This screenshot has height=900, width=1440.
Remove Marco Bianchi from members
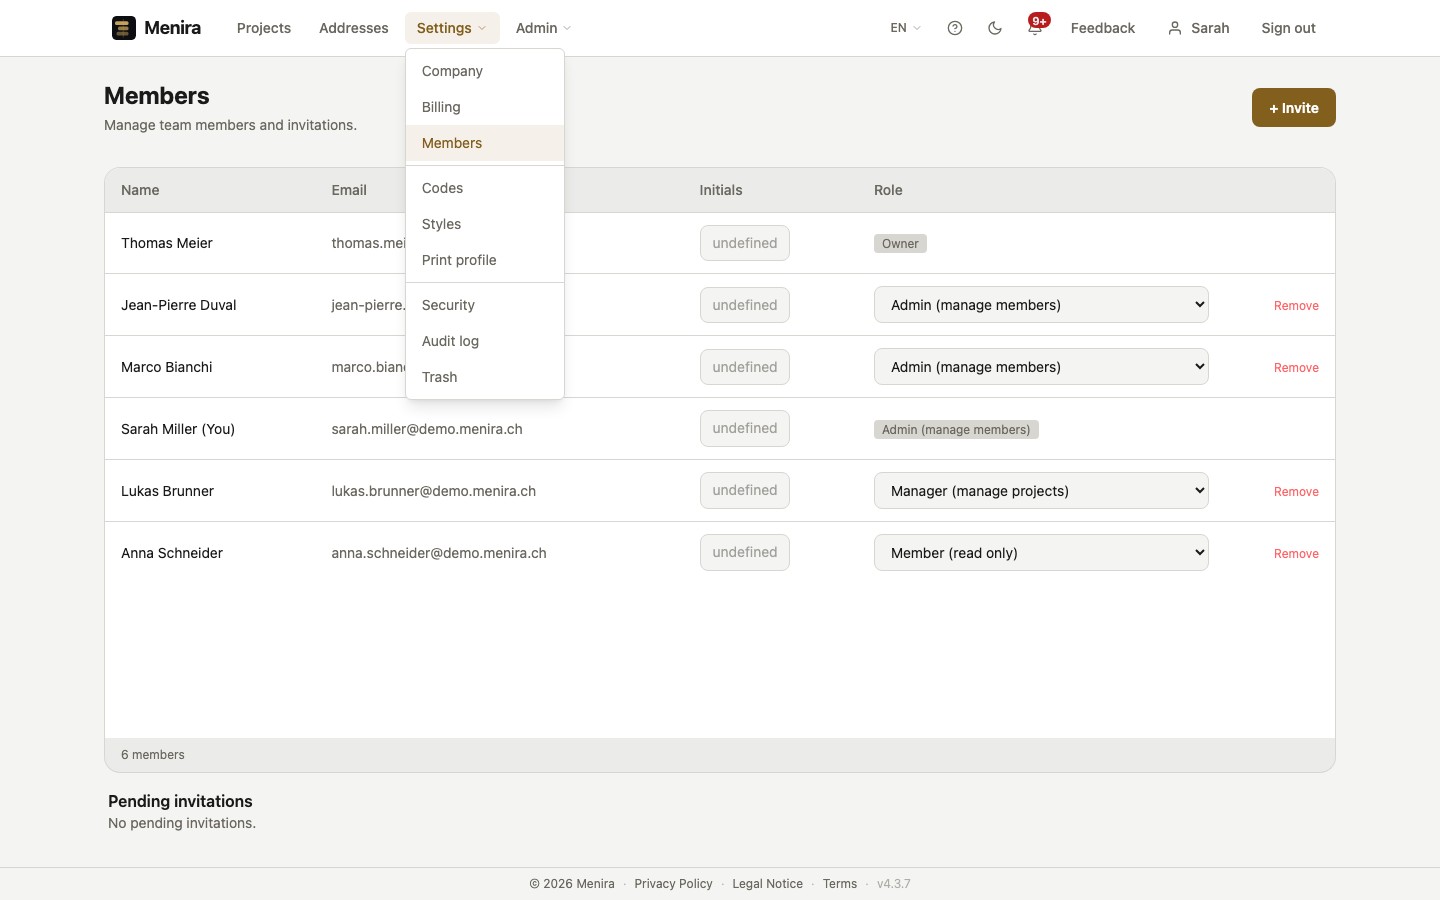pos(1296,368)
